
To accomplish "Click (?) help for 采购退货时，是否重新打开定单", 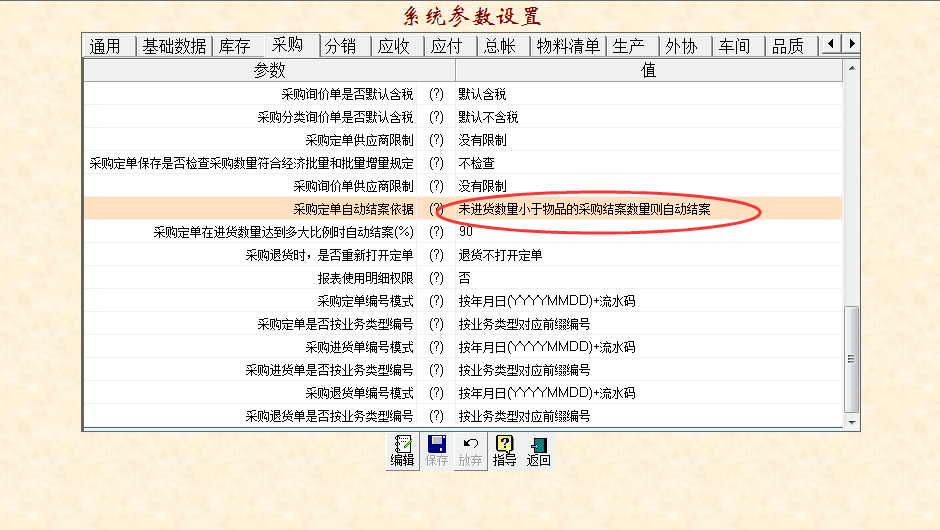I will click(x=436, y=255).
